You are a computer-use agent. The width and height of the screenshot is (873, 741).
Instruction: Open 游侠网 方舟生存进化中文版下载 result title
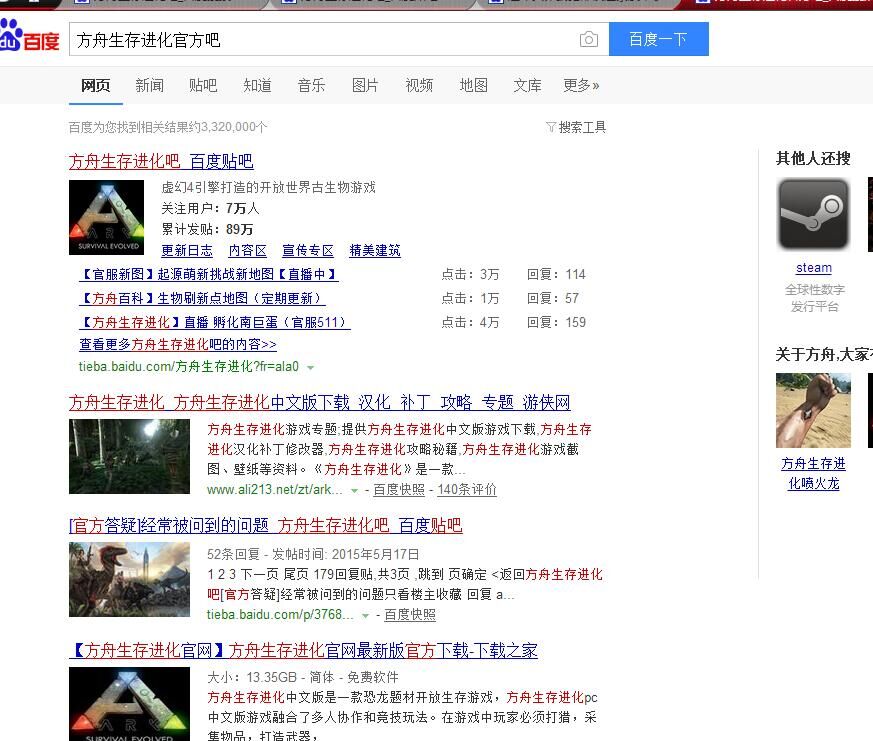click(320, 402)
